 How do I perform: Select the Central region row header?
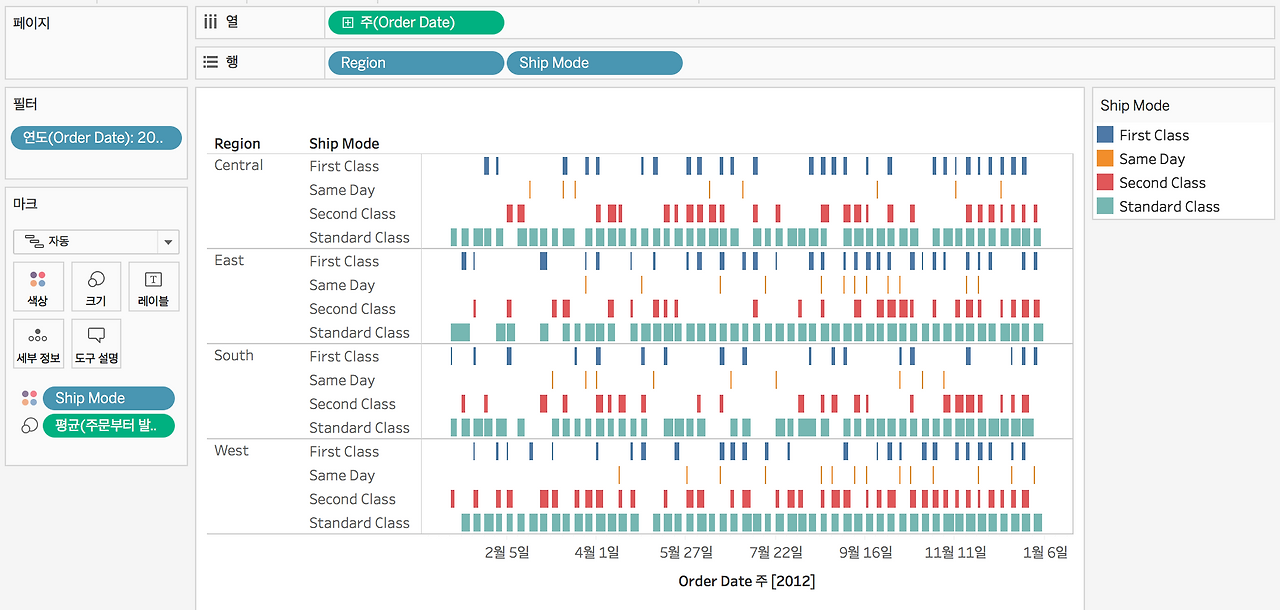click(x=239, y=165)
